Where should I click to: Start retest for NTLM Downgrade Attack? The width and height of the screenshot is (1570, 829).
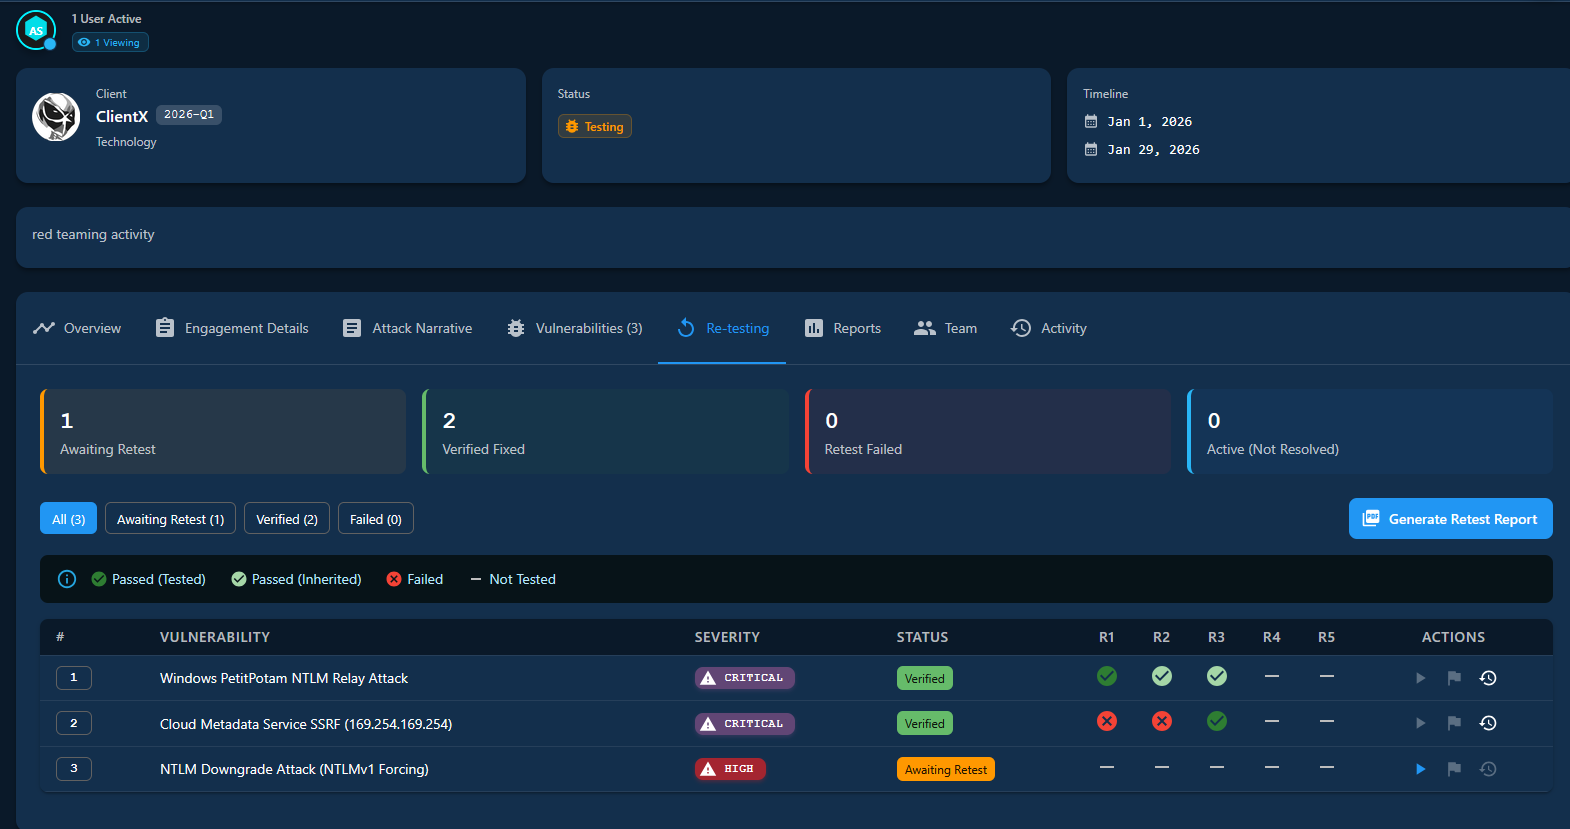pos(1421,769)
